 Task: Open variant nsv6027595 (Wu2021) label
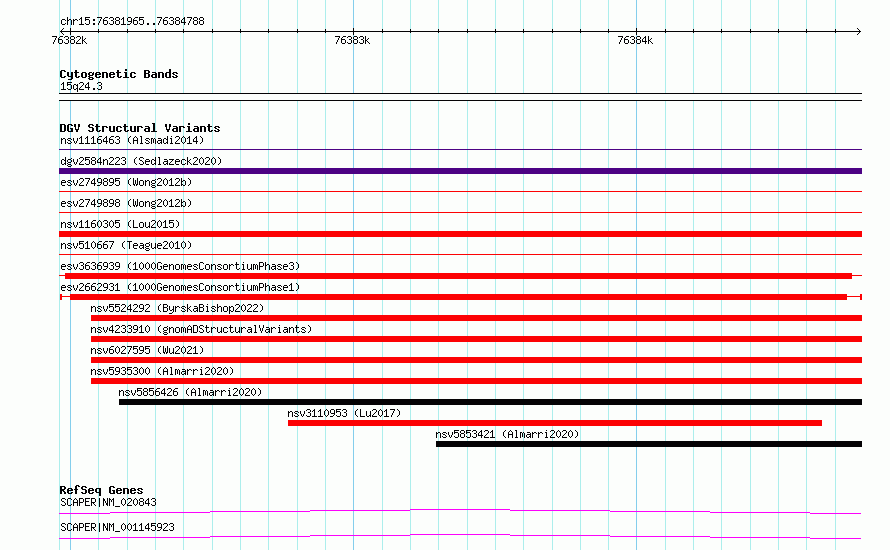tap(147, 350)
